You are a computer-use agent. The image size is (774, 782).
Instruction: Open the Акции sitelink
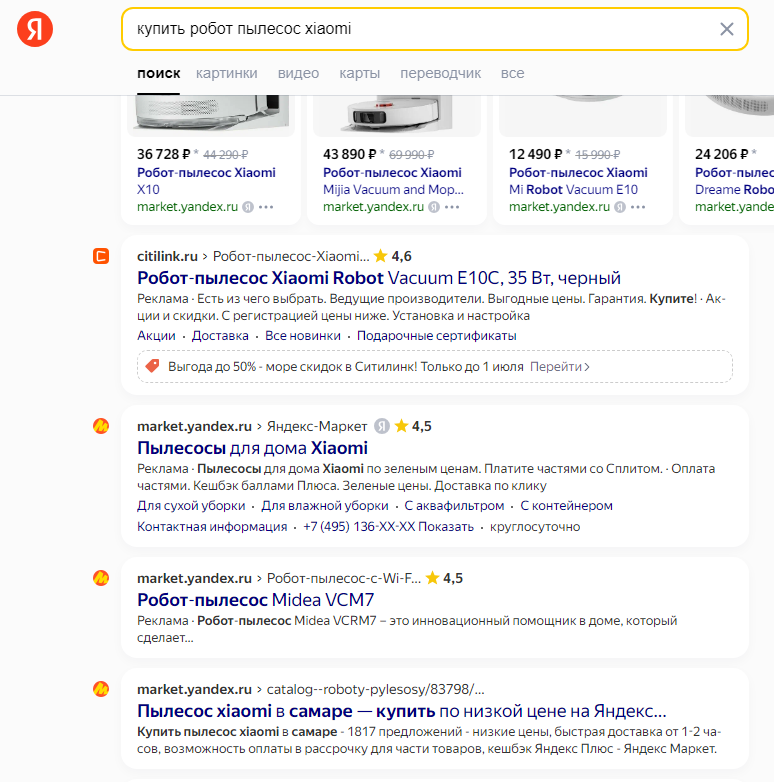(156, 336)
